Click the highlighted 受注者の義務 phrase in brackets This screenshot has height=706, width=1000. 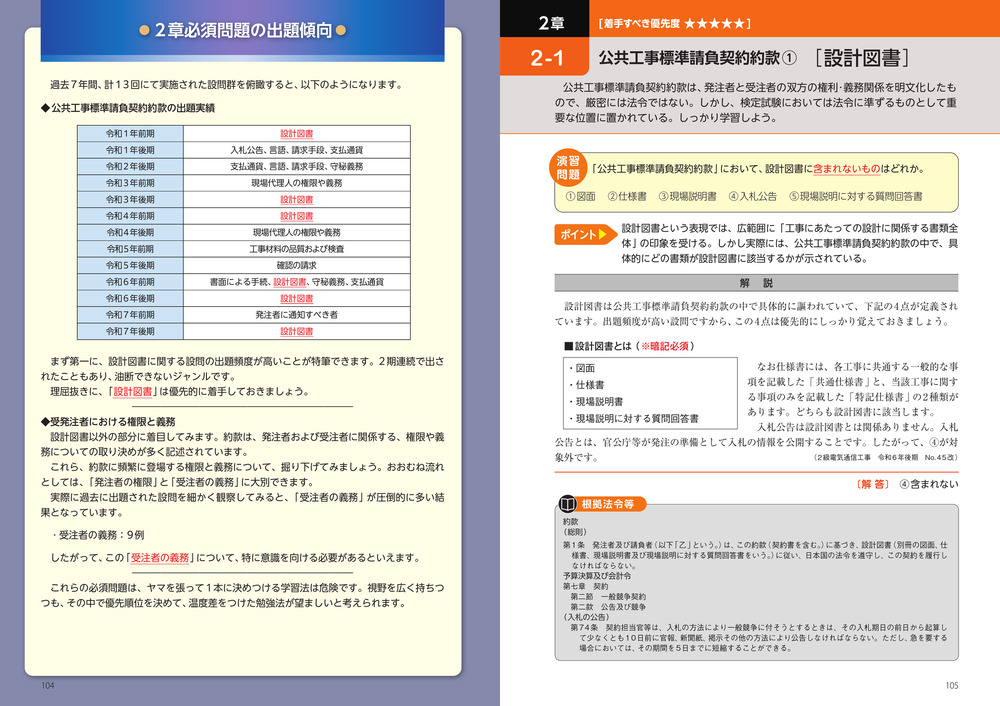(x=159, y=558)
